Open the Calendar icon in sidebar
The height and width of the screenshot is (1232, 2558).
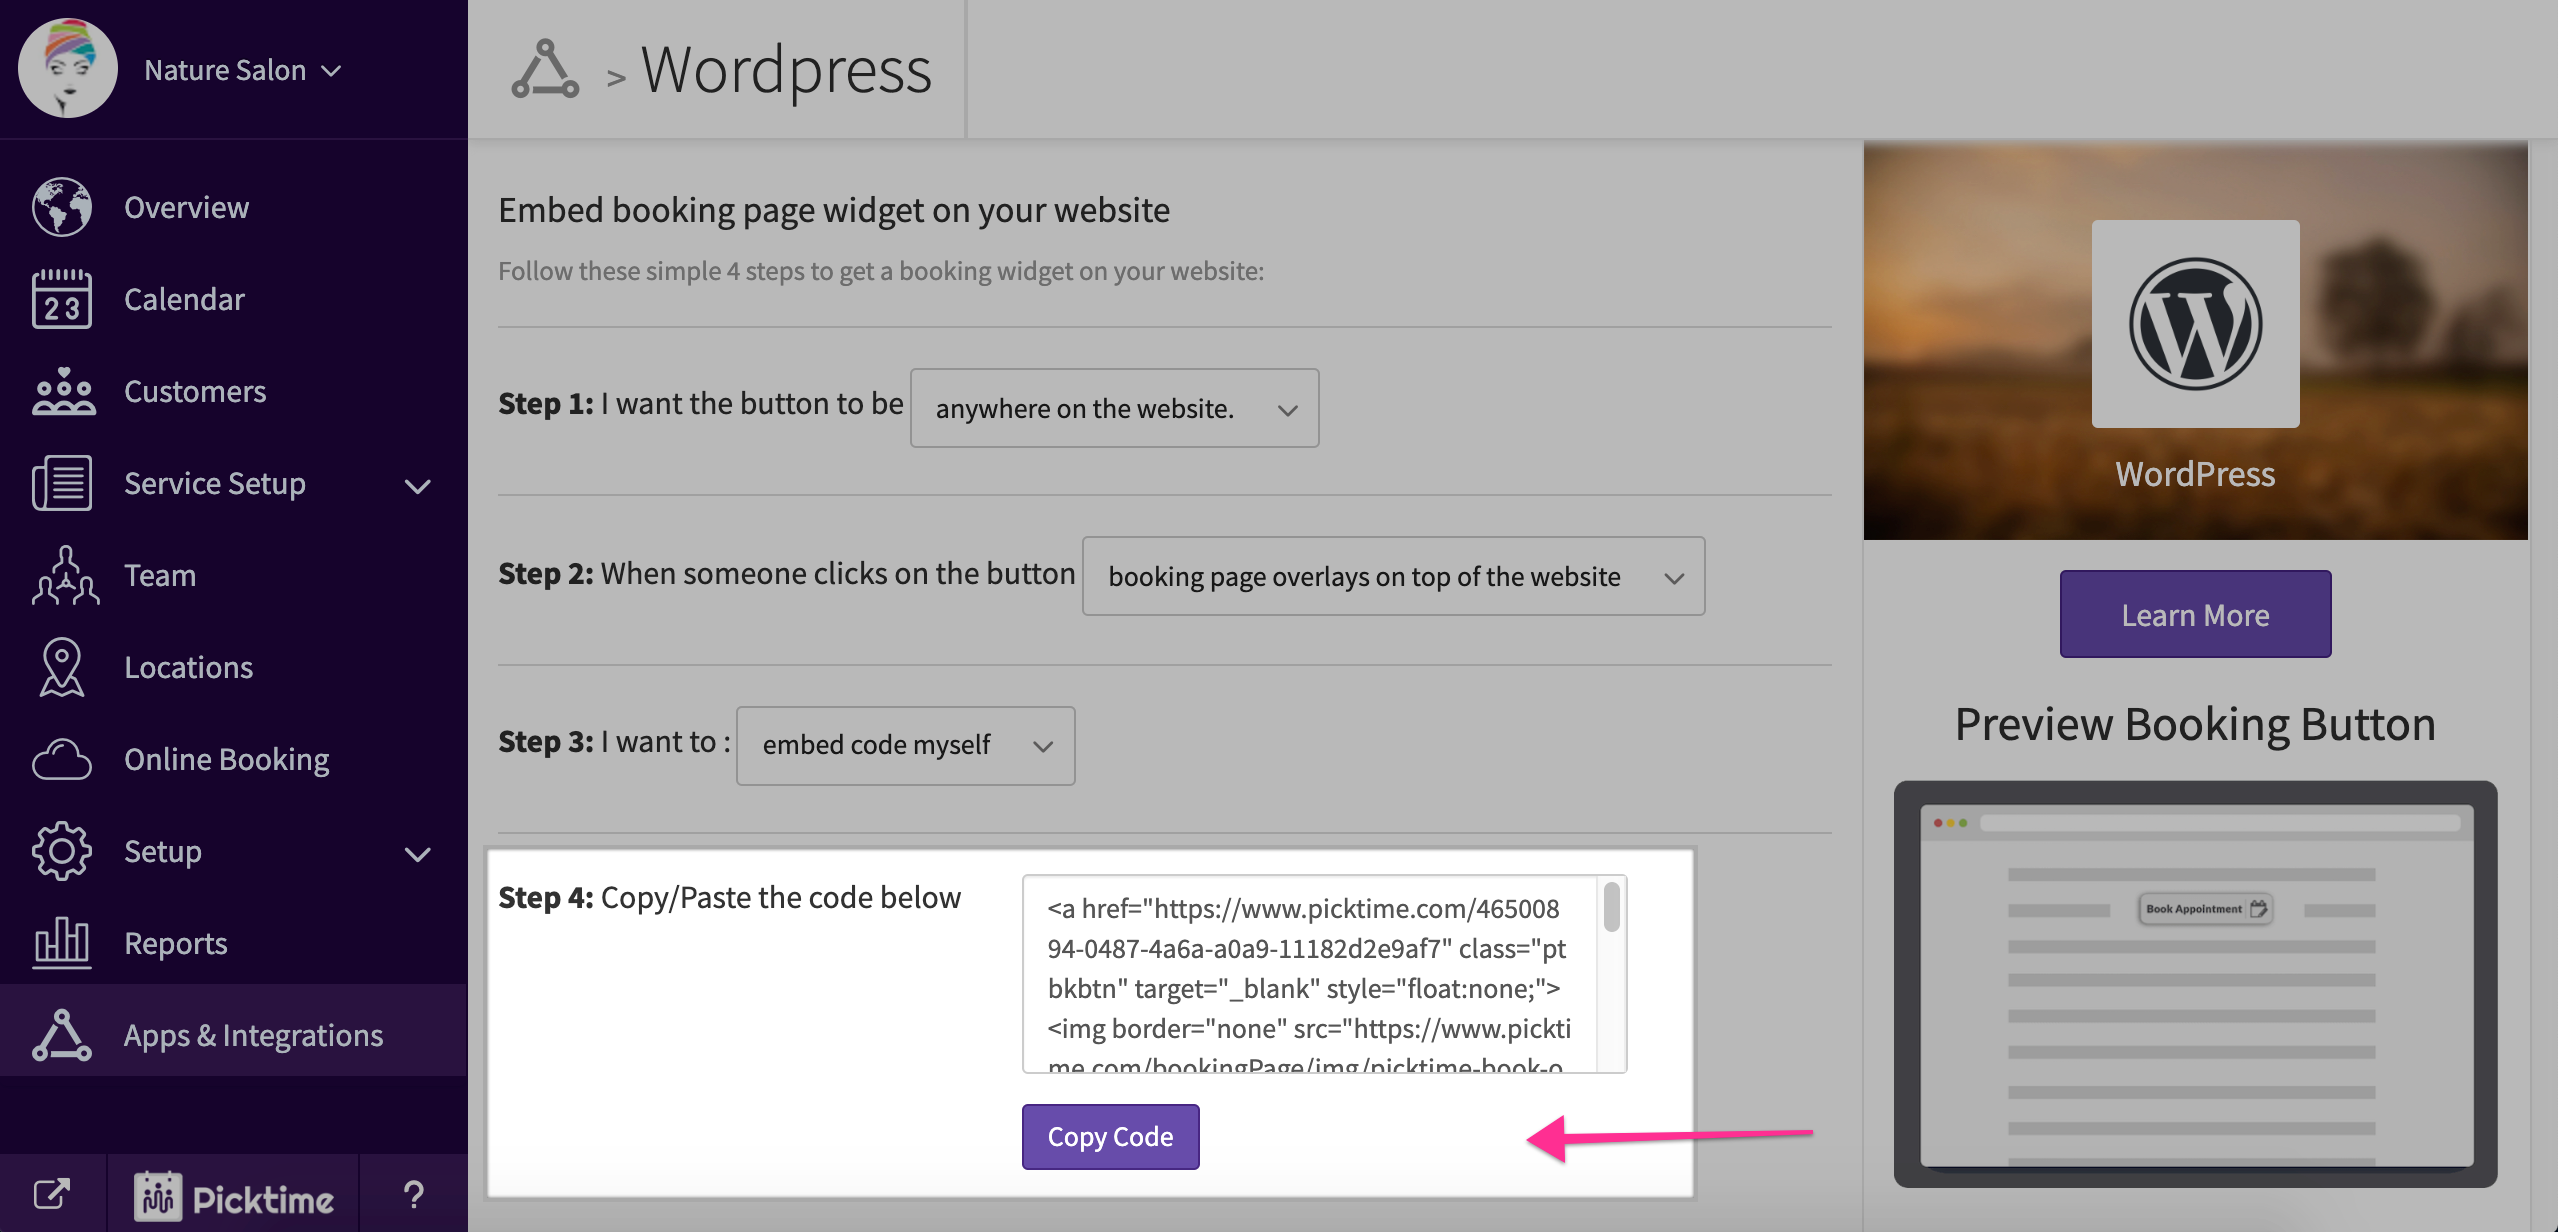pyautogui.click(x=62, y=299)
